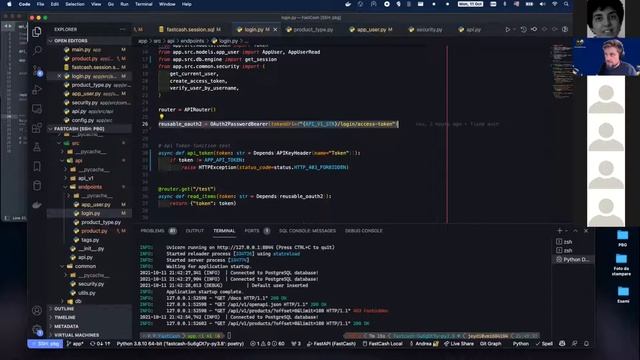
Task: Open the Bookmarks view in activity bar
Action: tap(37, 166)
